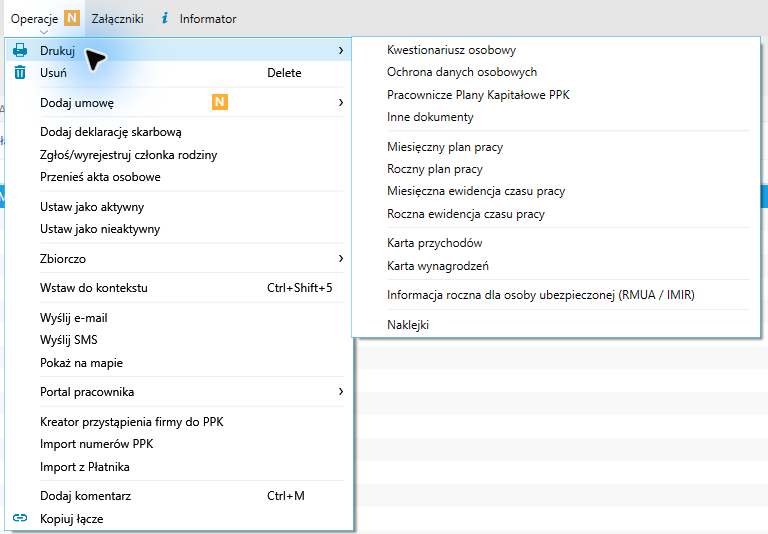Expand the Portal pracownika submenu arrow
Viewport: 768px width, 534px height.
341,391
